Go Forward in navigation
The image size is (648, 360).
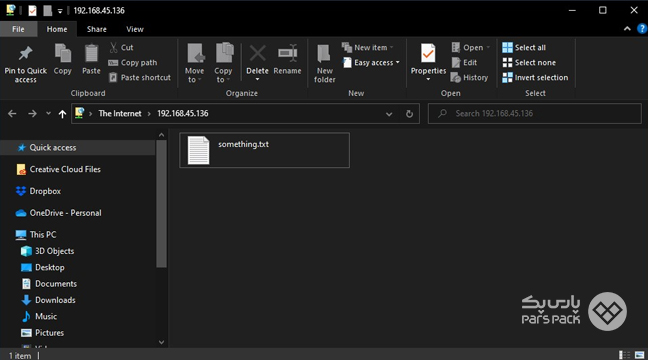click(x=32, y=113)
